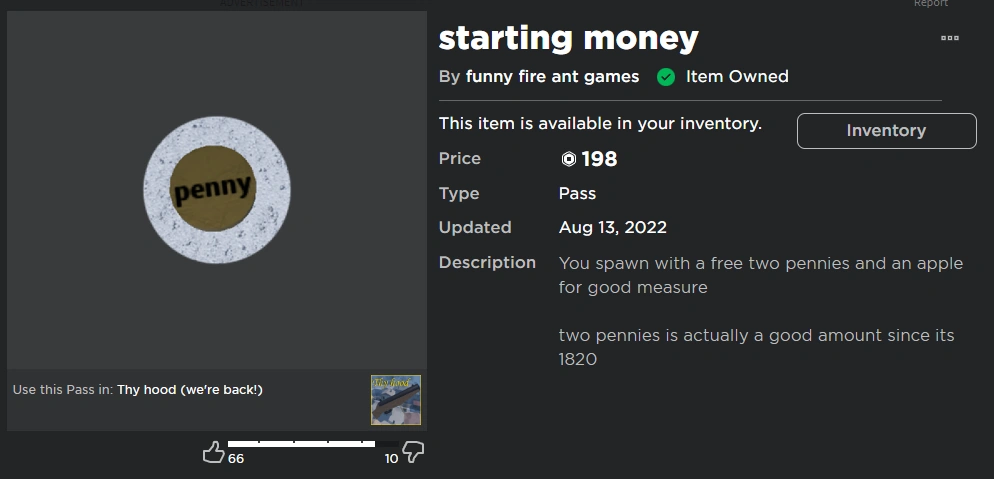Click the description about two pennies in 1820
The image size is (994, 479).
pos(756,346)
